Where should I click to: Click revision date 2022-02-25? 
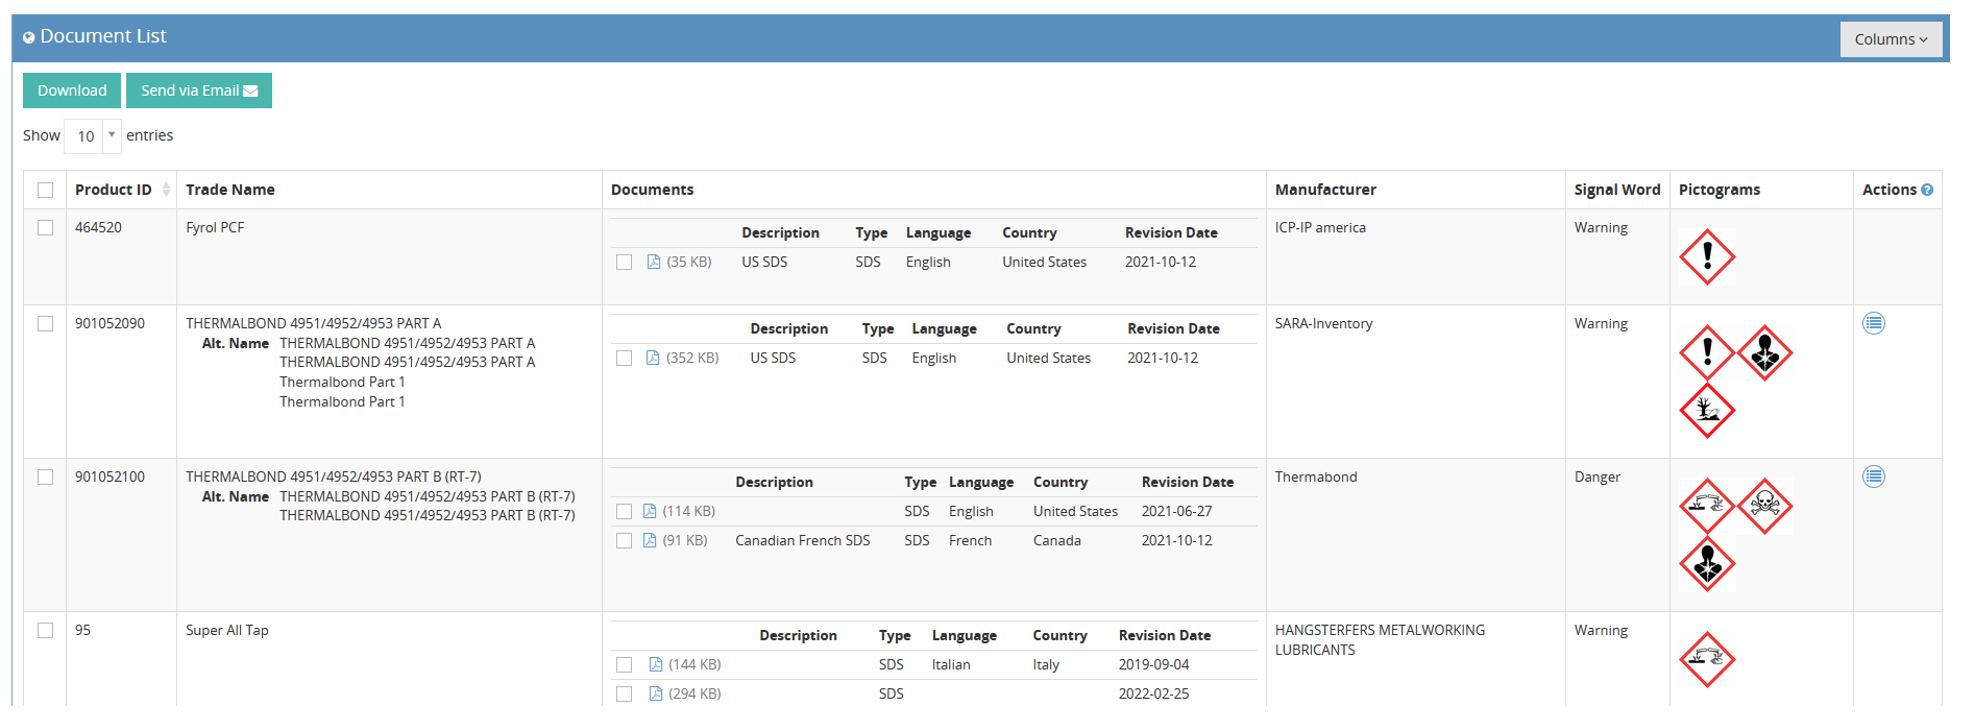point(1154,693)
